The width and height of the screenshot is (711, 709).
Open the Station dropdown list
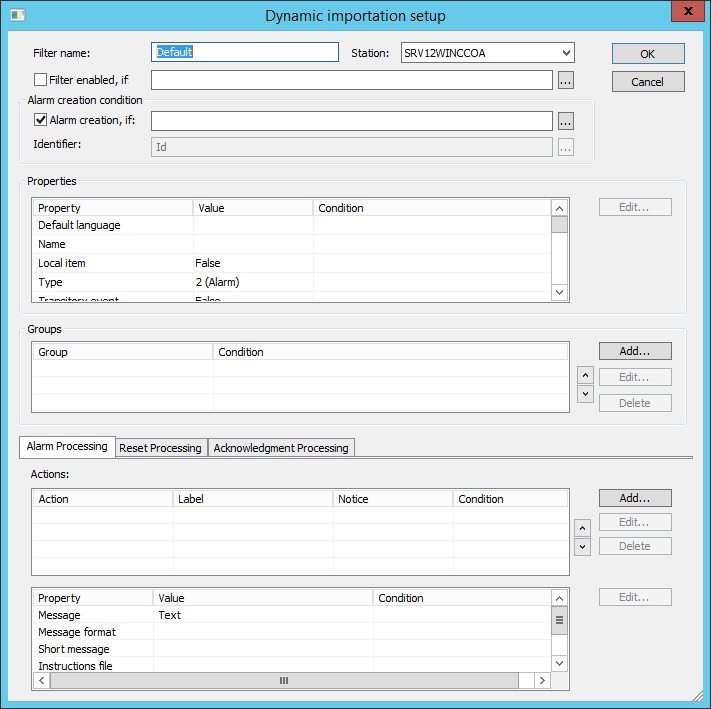coord(566,53)
